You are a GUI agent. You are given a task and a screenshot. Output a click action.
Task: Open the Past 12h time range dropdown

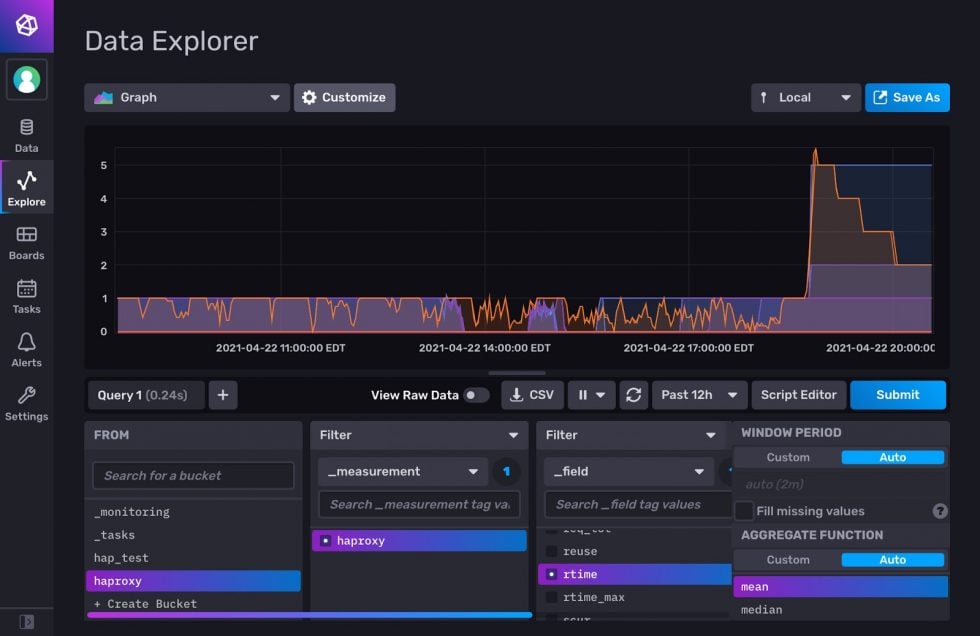[x=699, y=395]
